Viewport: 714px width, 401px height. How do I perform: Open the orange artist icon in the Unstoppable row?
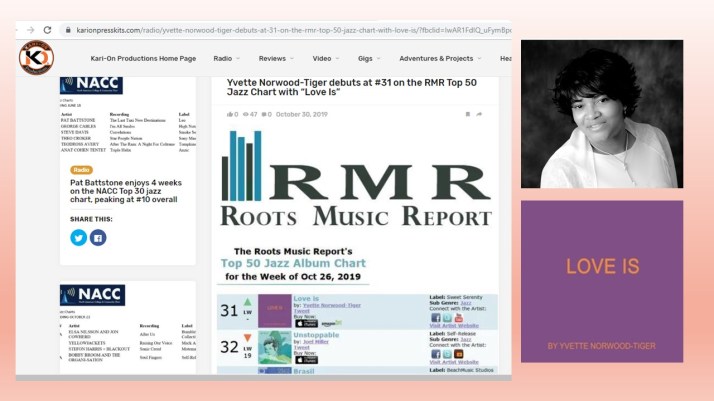click(459, 354)
